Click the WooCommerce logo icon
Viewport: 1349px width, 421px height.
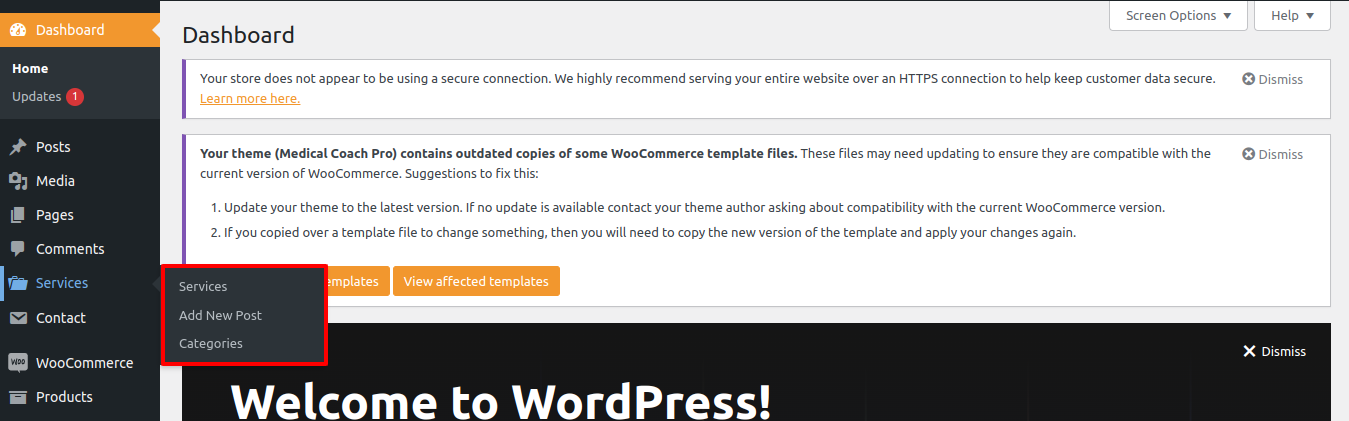(x=18, y=363)
